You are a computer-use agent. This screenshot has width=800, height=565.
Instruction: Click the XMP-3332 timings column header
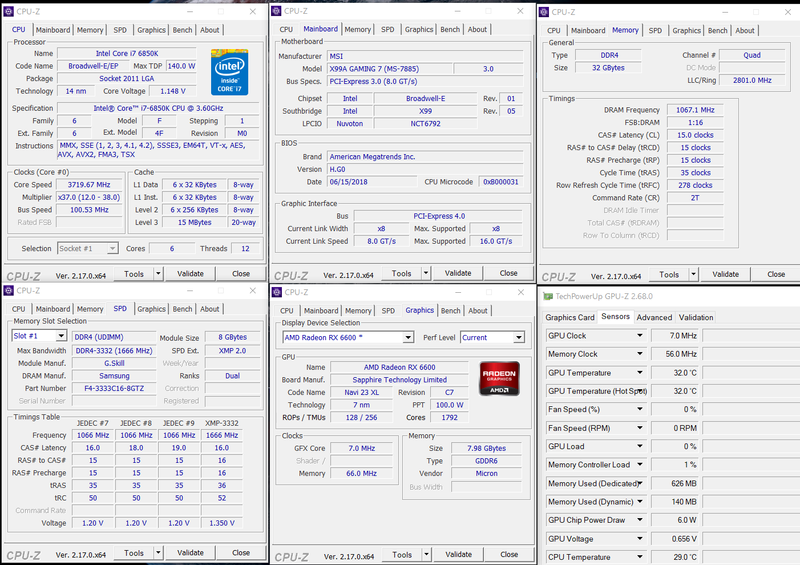pos(221,423)
